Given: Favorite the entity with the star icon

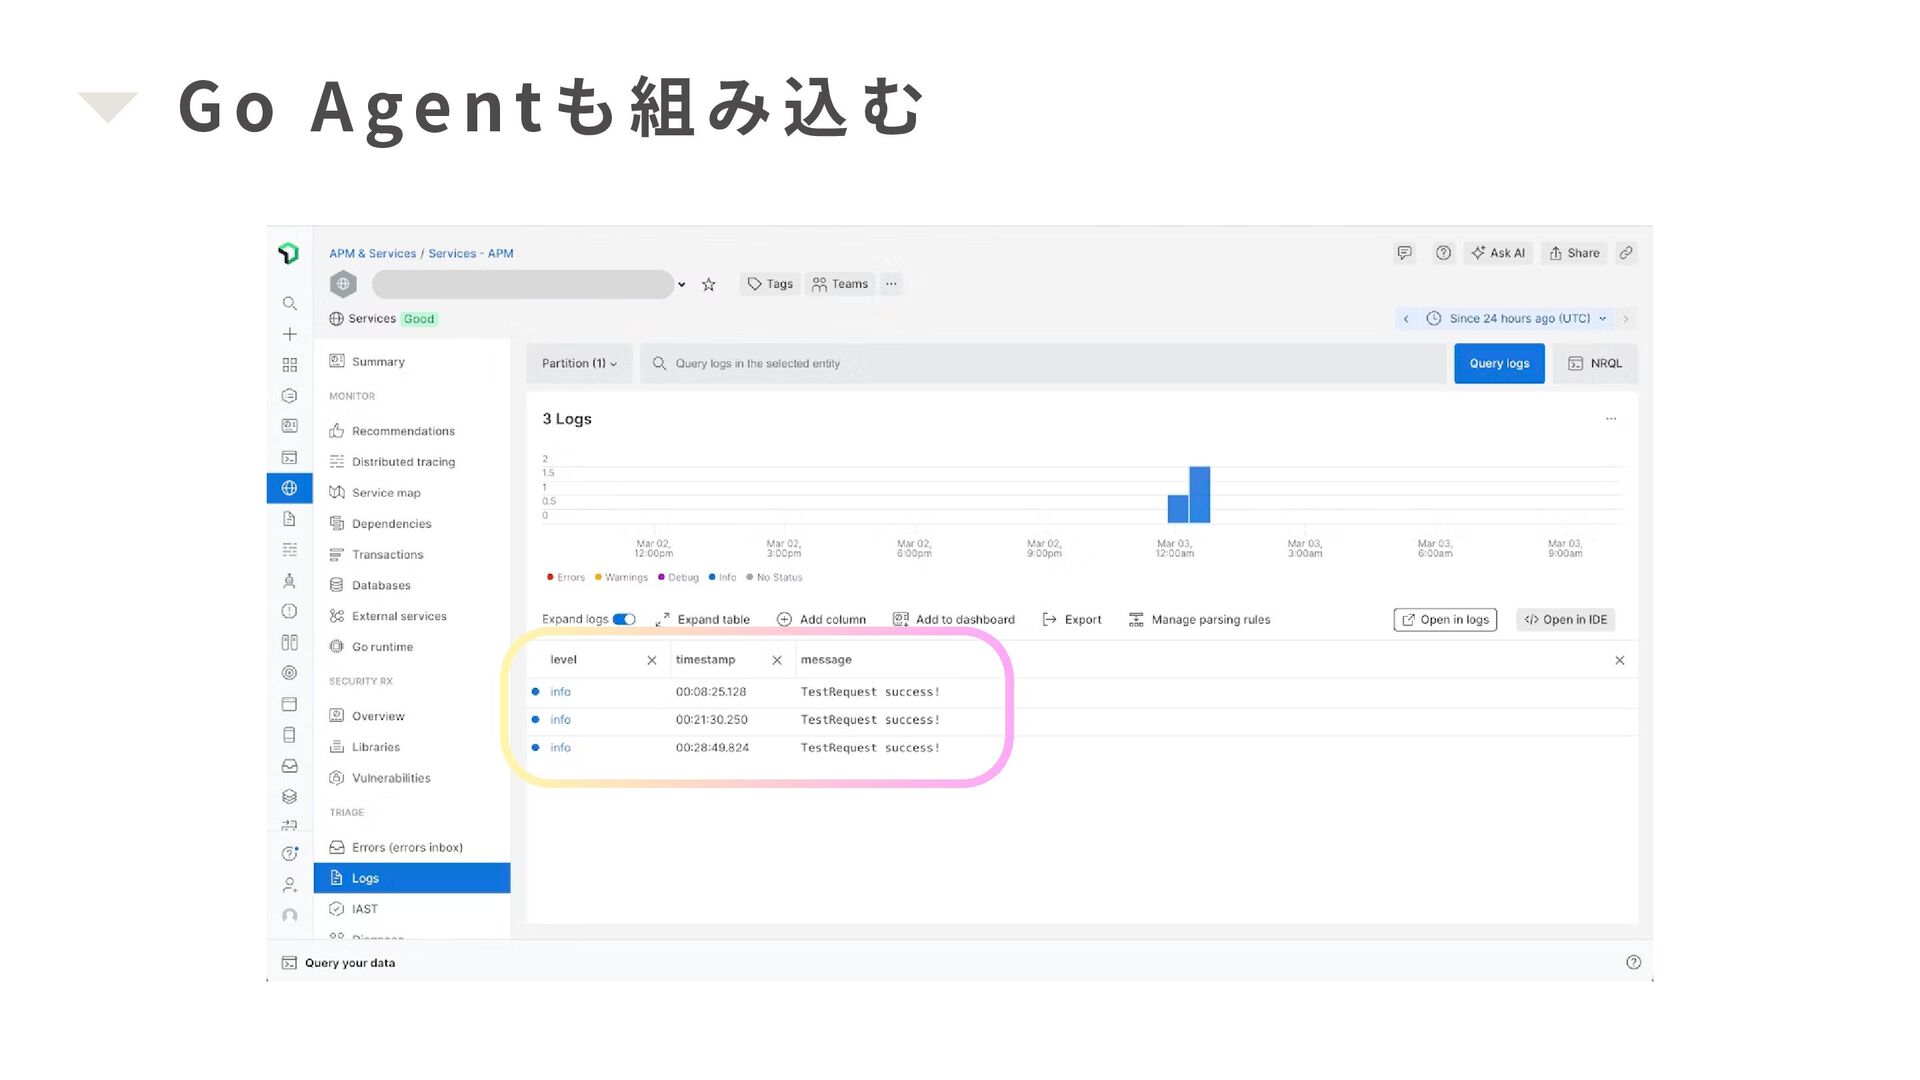Looking at the screenshot, I should tap(709, 285).
